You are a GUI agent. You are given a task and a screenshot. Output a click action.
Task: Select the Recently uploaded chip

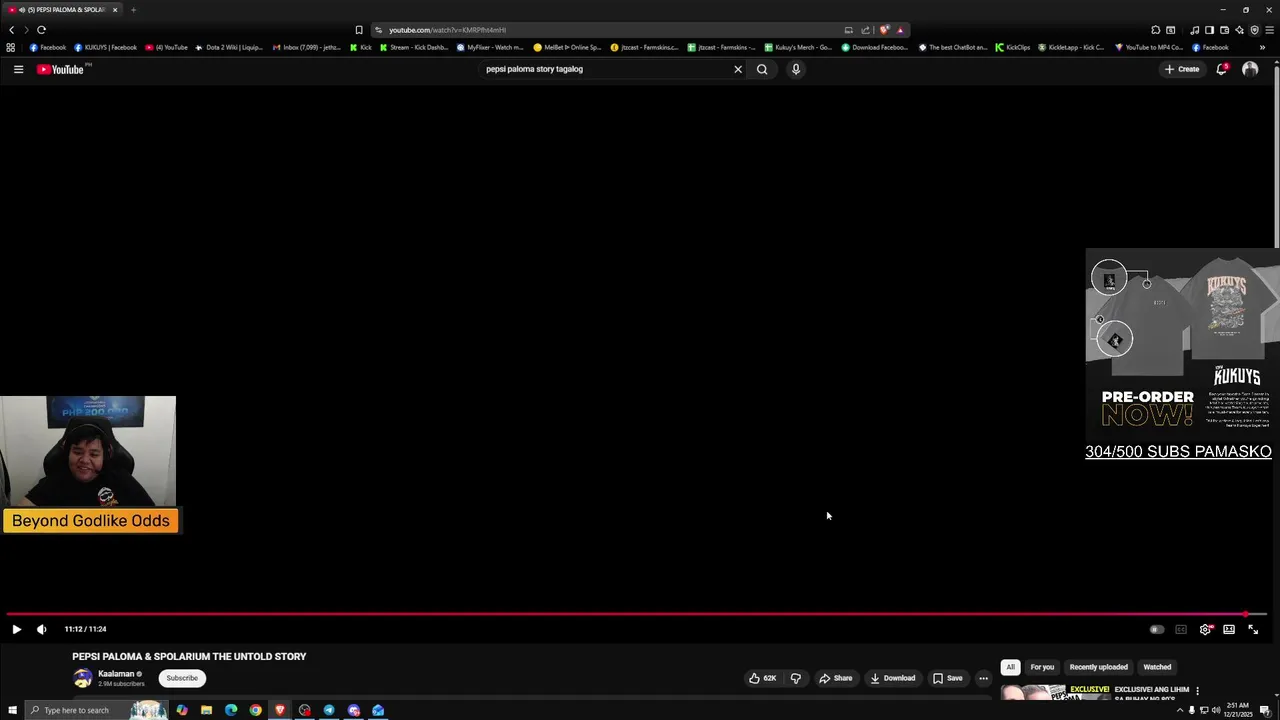coord(1098,667)
